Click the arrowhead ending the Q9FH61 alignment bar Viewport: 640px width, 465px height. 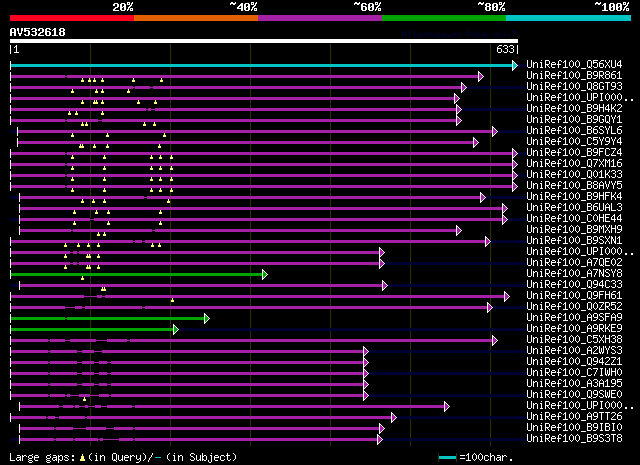coord(507,297)
